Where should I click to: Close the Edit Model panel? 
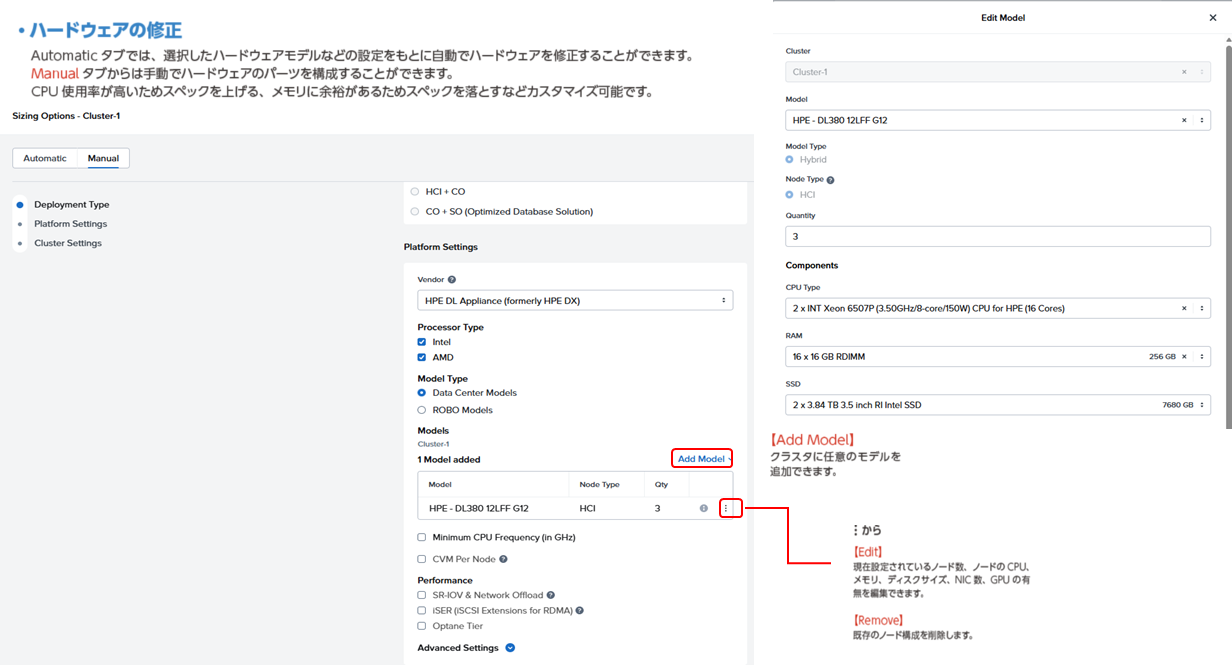click(x=1213, y=18)
